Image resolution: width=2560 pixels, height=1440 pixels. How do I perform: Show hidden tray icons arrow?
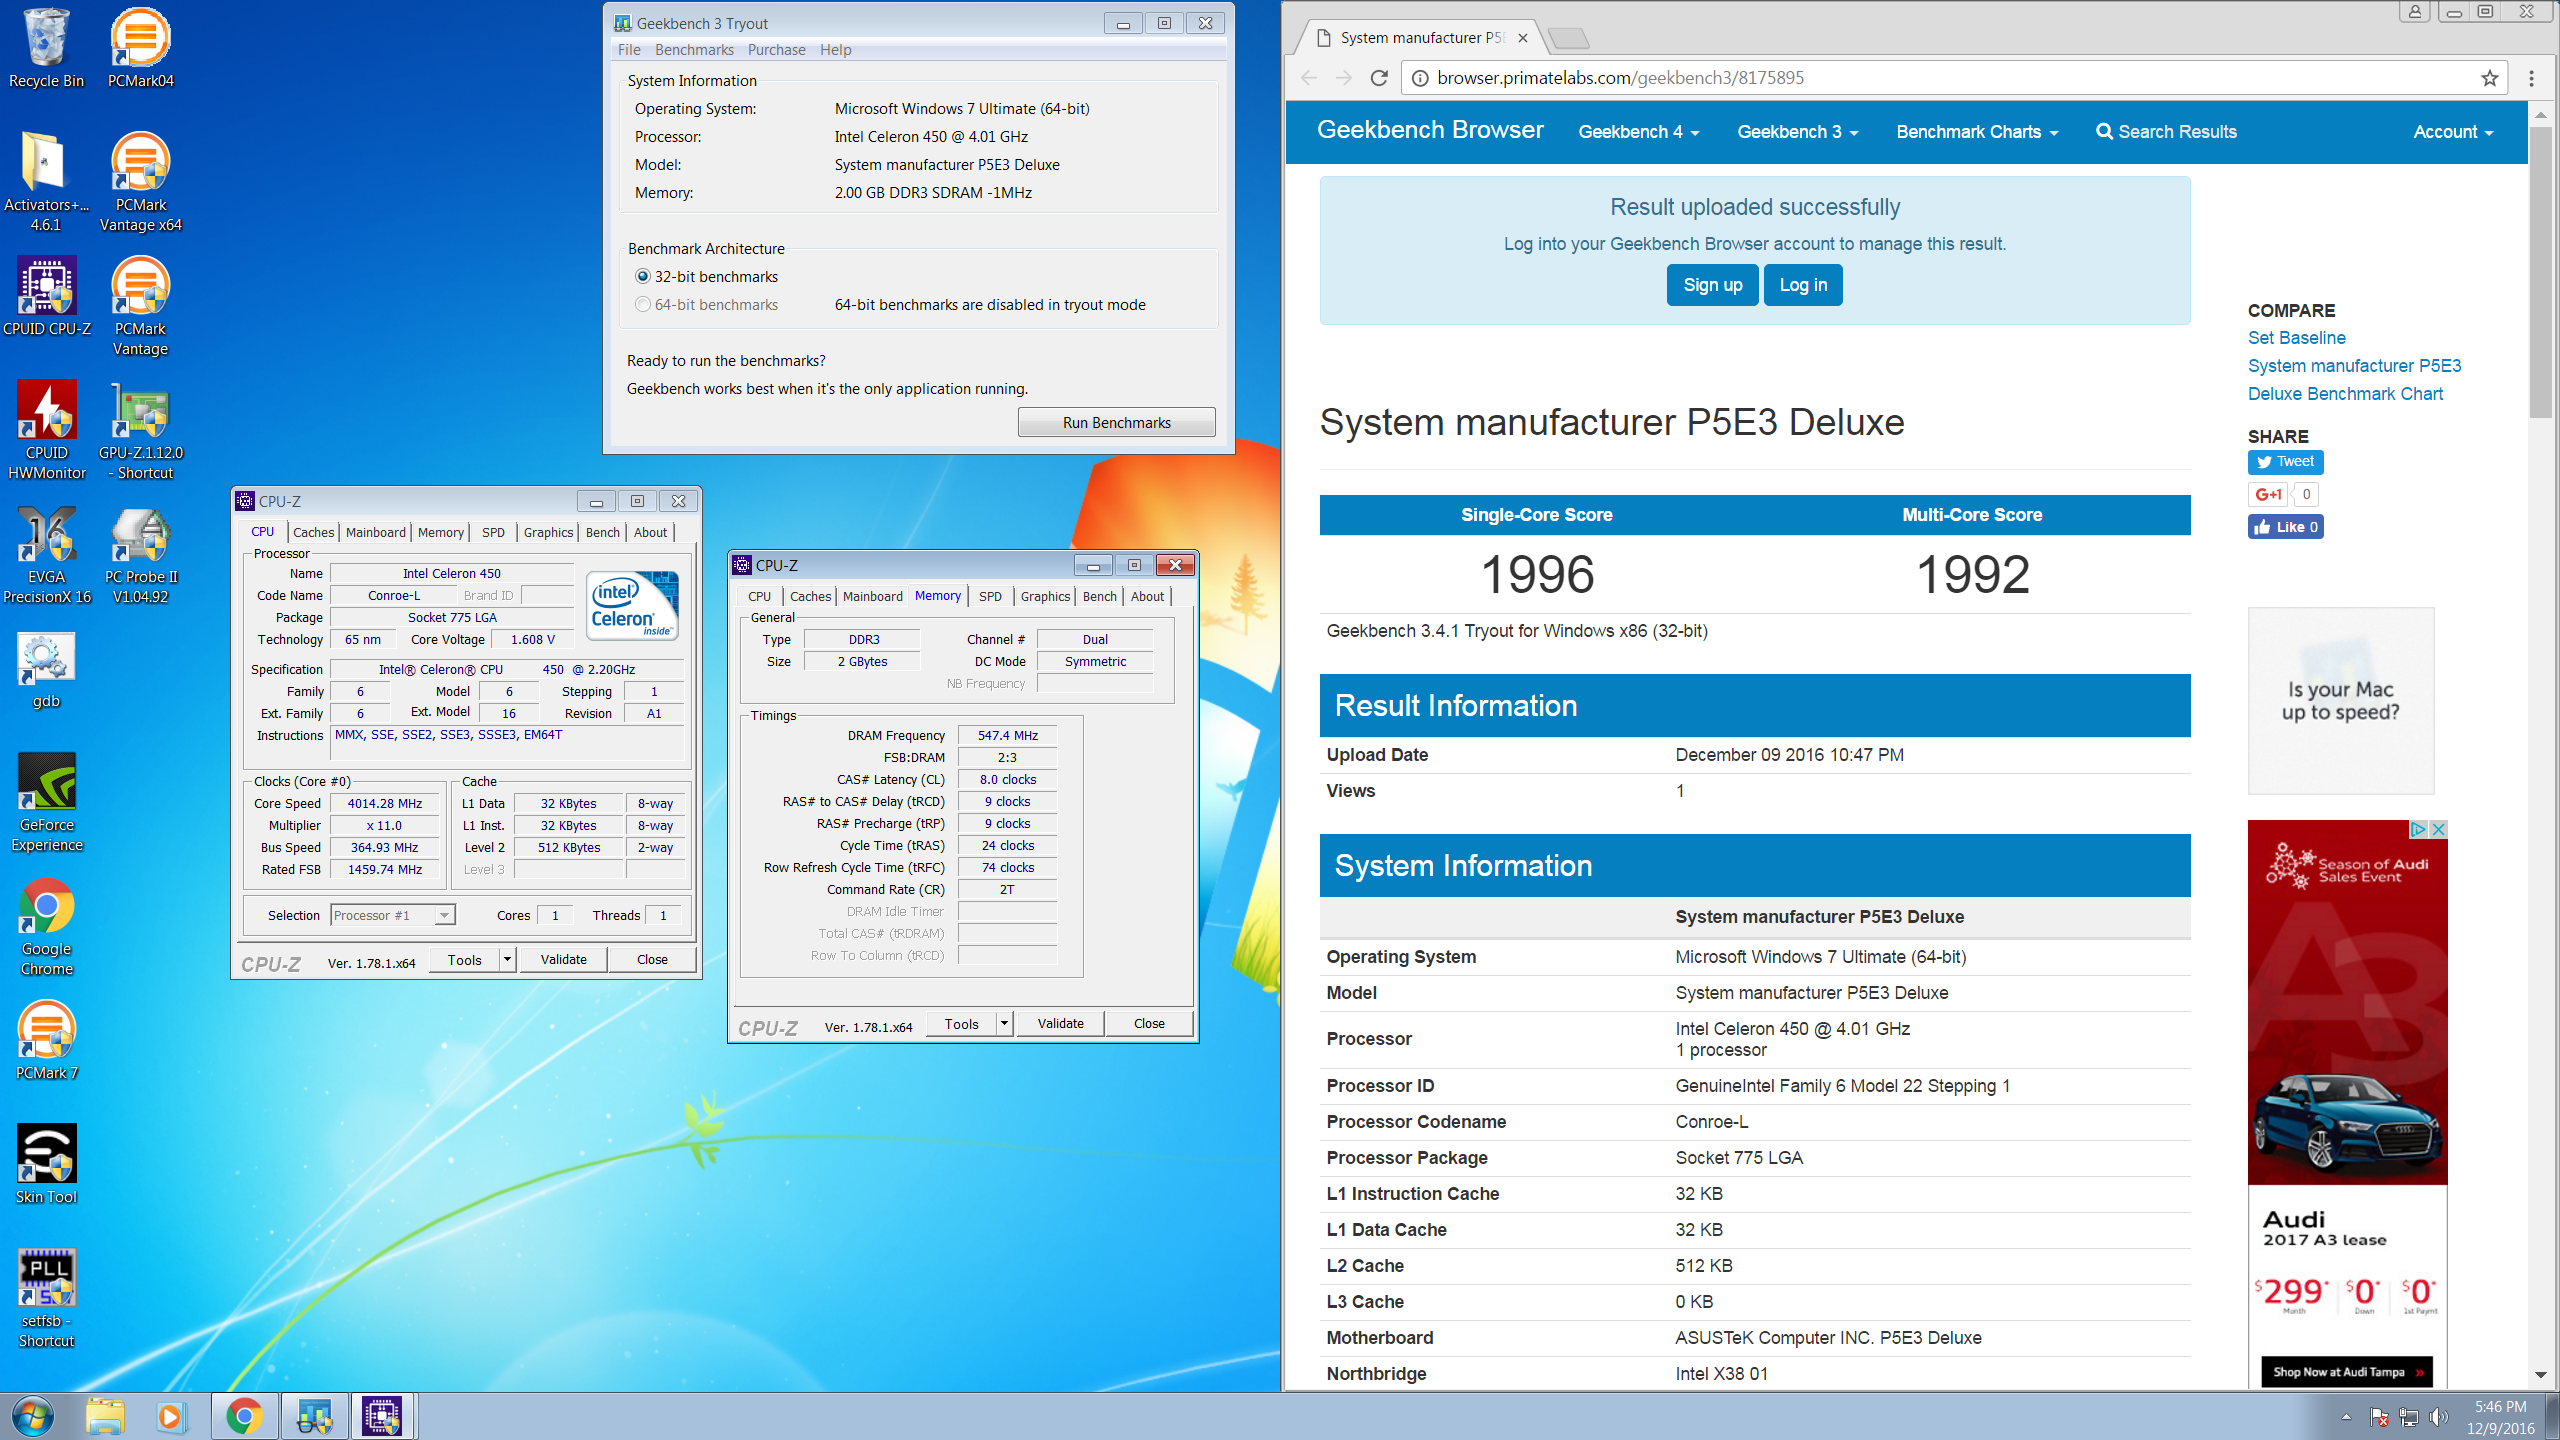(2346, 1417)
